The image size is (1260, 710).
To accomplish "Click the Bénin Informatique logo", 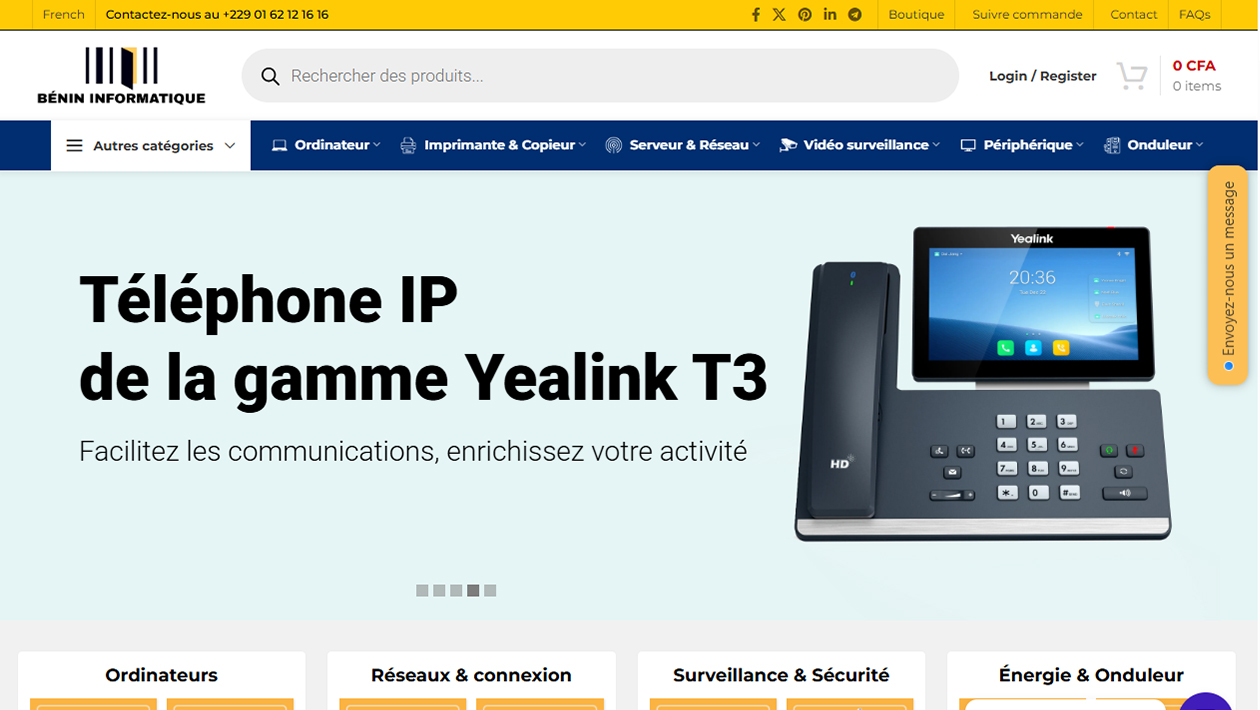I will [121, 76].
